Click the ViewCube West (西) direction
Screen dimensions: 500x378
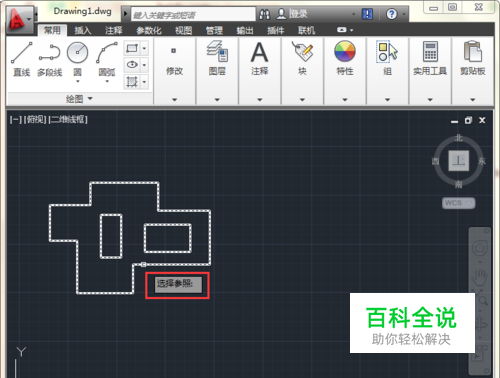435,161
